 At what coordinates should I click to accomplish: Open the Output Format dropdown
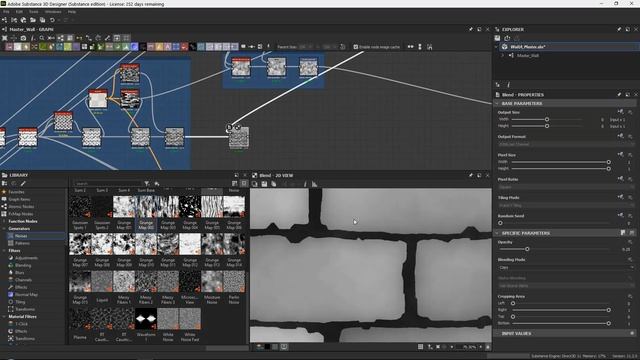(565, 144)
